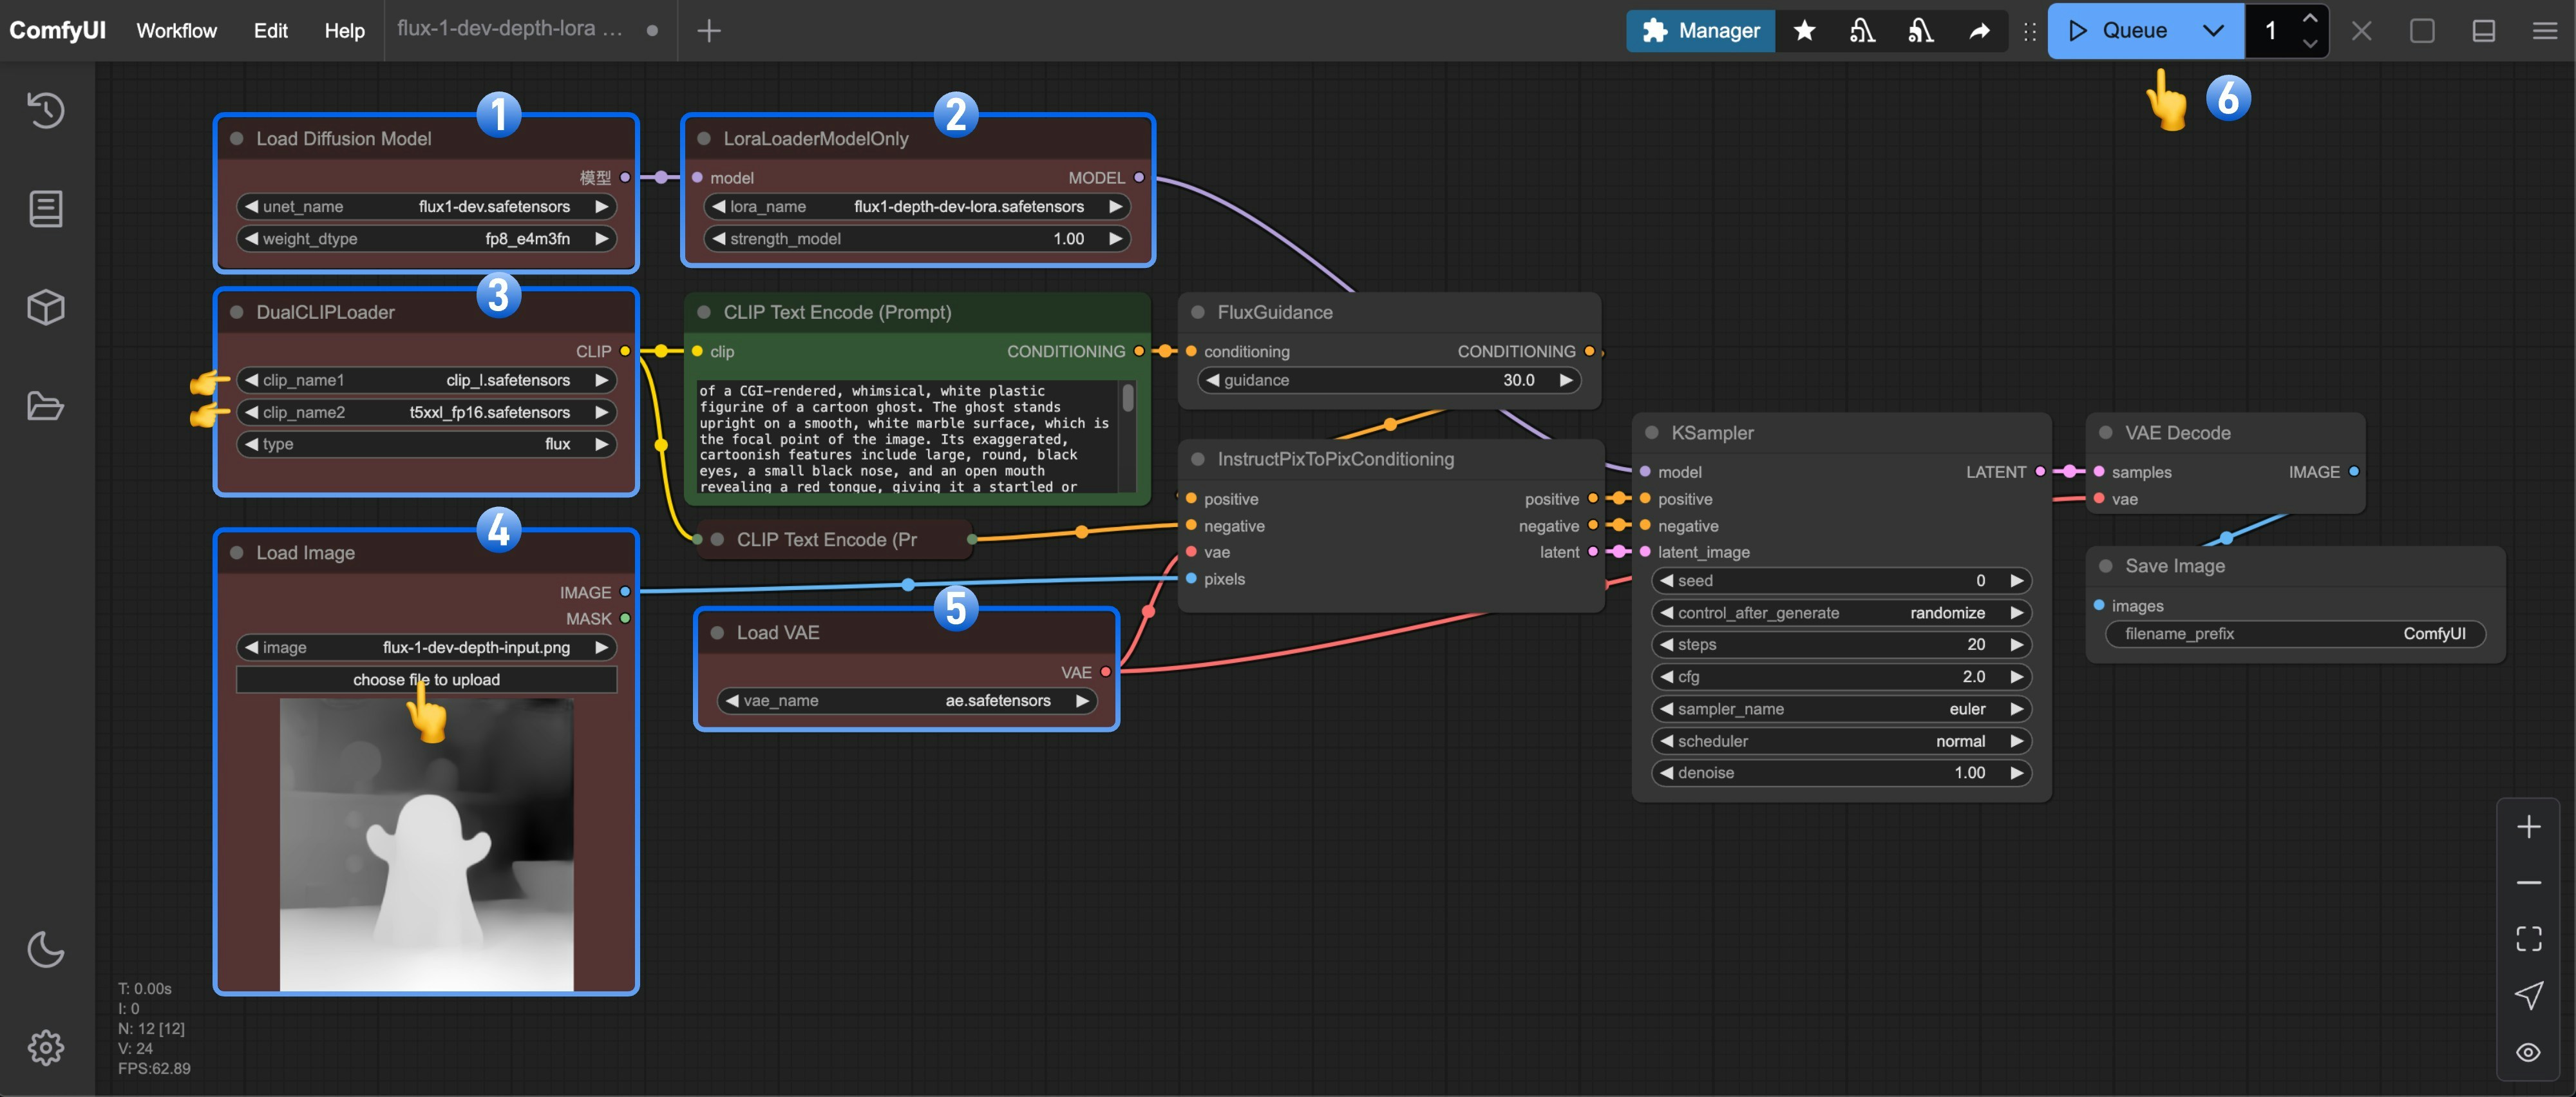Open the node library sidebar
The image size is (2576, 1097).
coord(45,208)
